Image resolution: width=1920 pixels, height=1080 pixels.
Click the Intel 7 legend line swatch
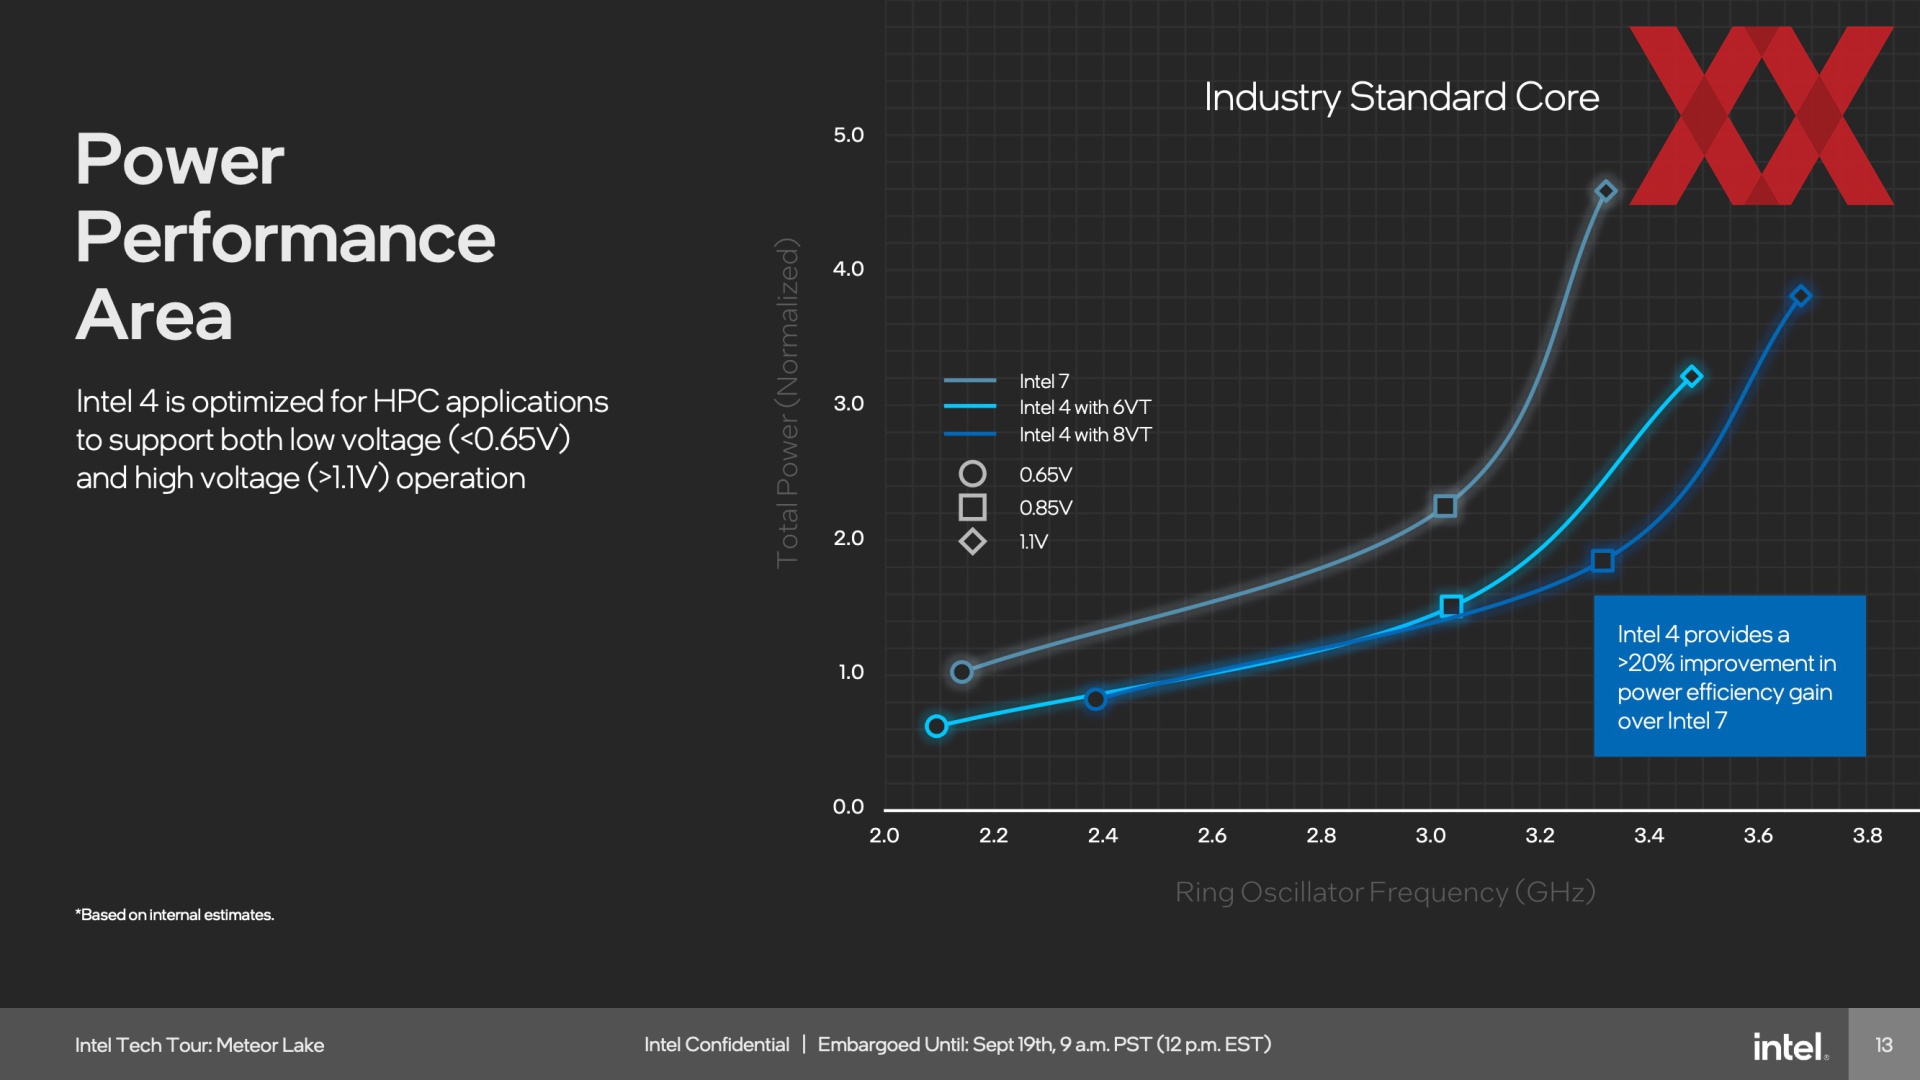point(970,381)
